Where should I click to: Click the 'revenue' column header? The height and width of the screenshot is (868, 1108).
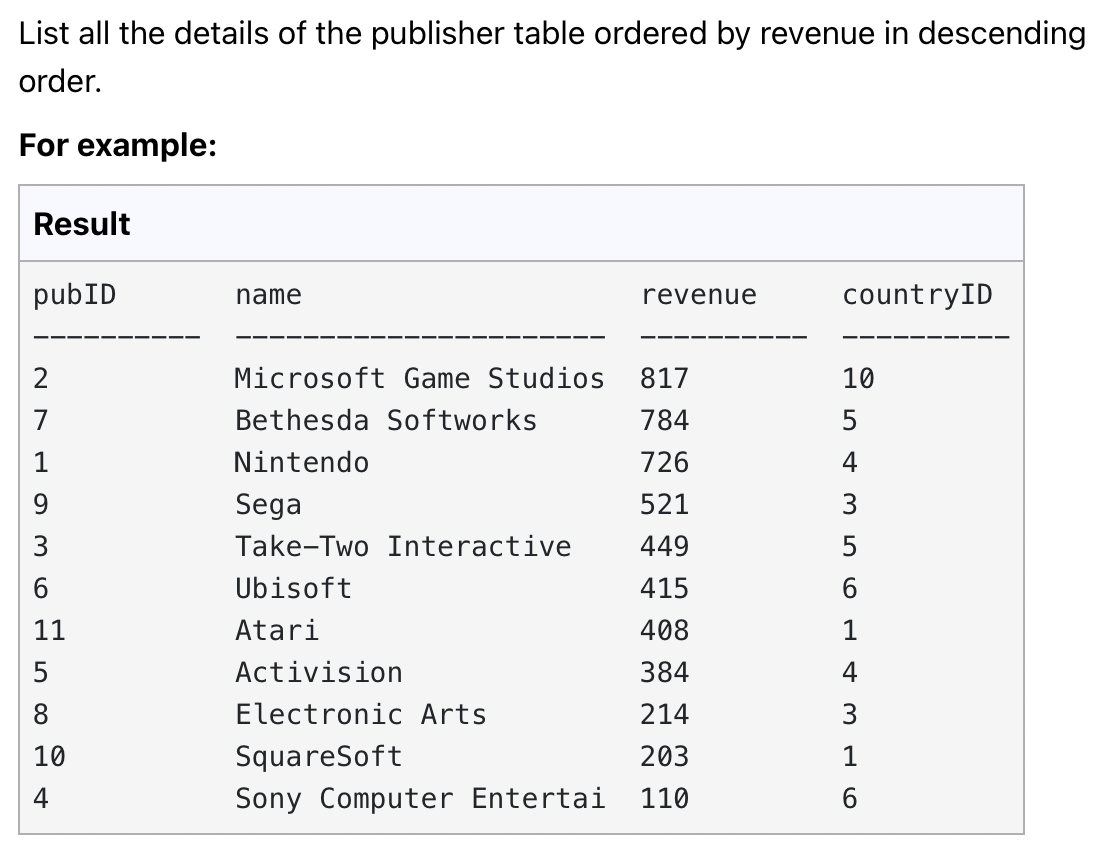coord(698,295)
